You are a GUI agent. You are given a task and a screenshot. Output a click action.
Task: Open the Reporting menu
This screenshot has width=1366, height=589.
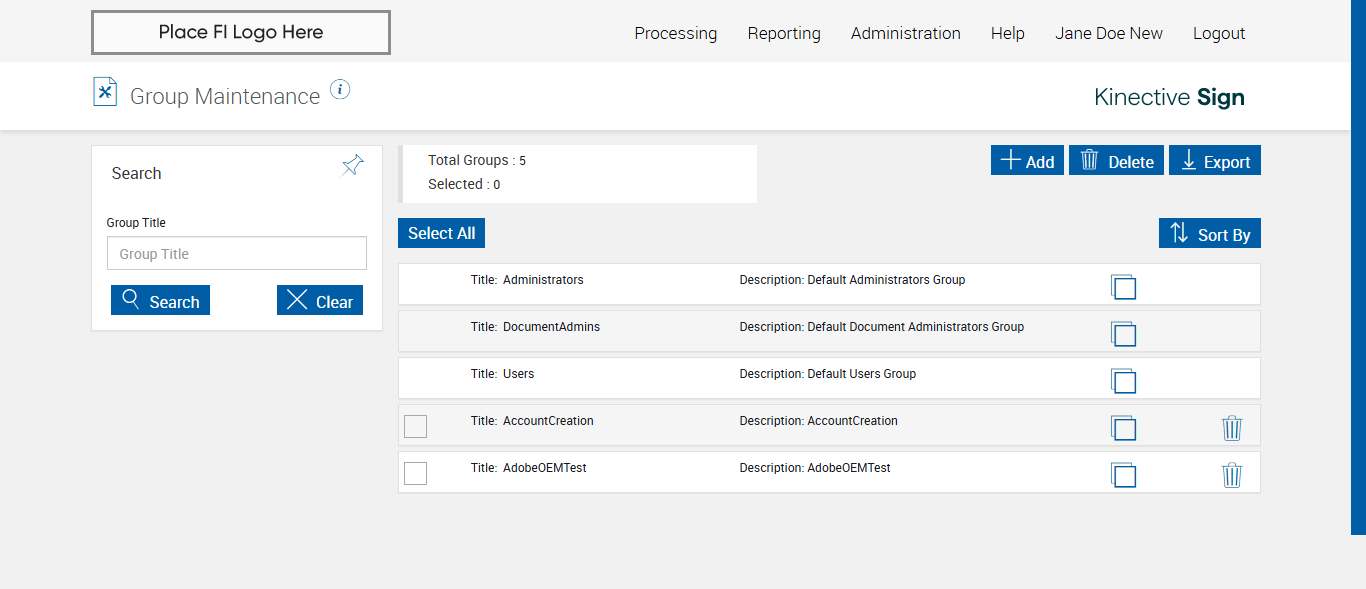coord(784,33)
